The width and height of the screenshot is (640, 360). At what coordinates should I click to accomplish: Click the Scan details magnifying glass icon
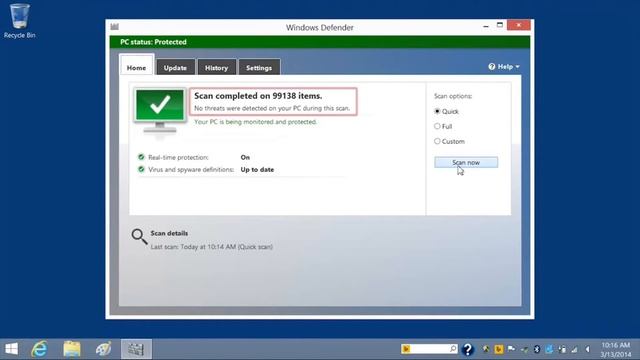coord(139,236)
